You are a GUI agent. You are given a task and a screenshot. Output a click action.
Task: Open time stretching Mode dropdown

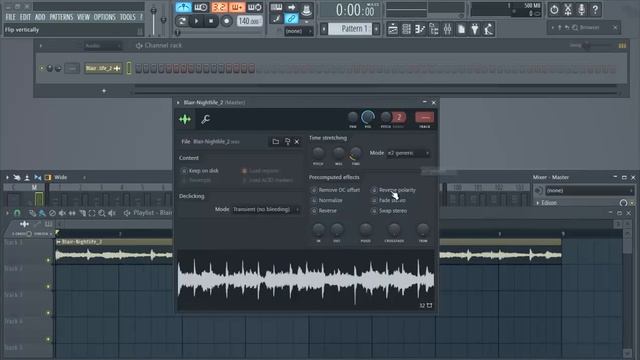pyautogui.click(x=408, y=153)
